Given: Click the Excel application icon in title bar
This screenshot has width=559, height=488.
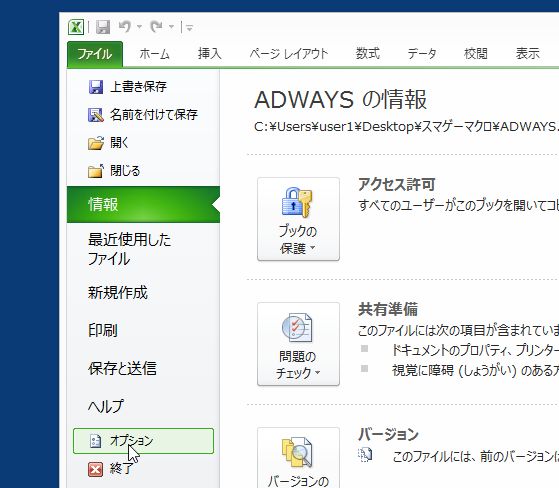Looking at the screenshot, I should point(76,27).
